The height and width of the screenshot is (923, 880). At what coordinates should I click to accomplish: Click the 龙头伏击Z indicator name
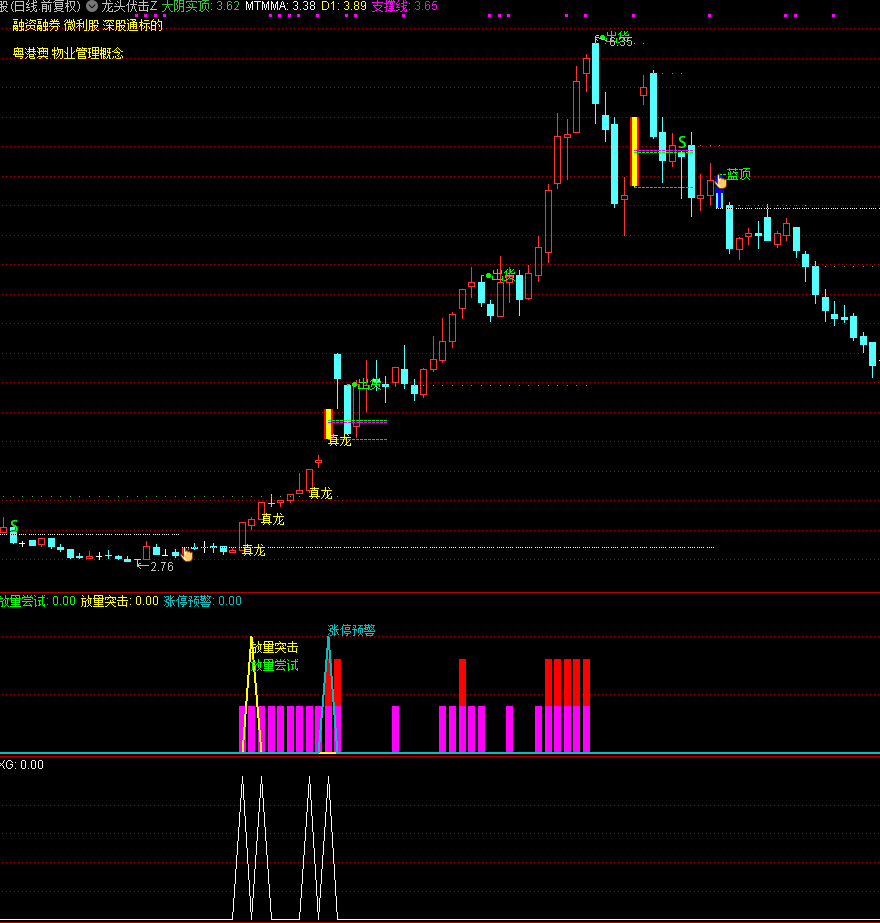pyautogui.click(x=129, y=6)
